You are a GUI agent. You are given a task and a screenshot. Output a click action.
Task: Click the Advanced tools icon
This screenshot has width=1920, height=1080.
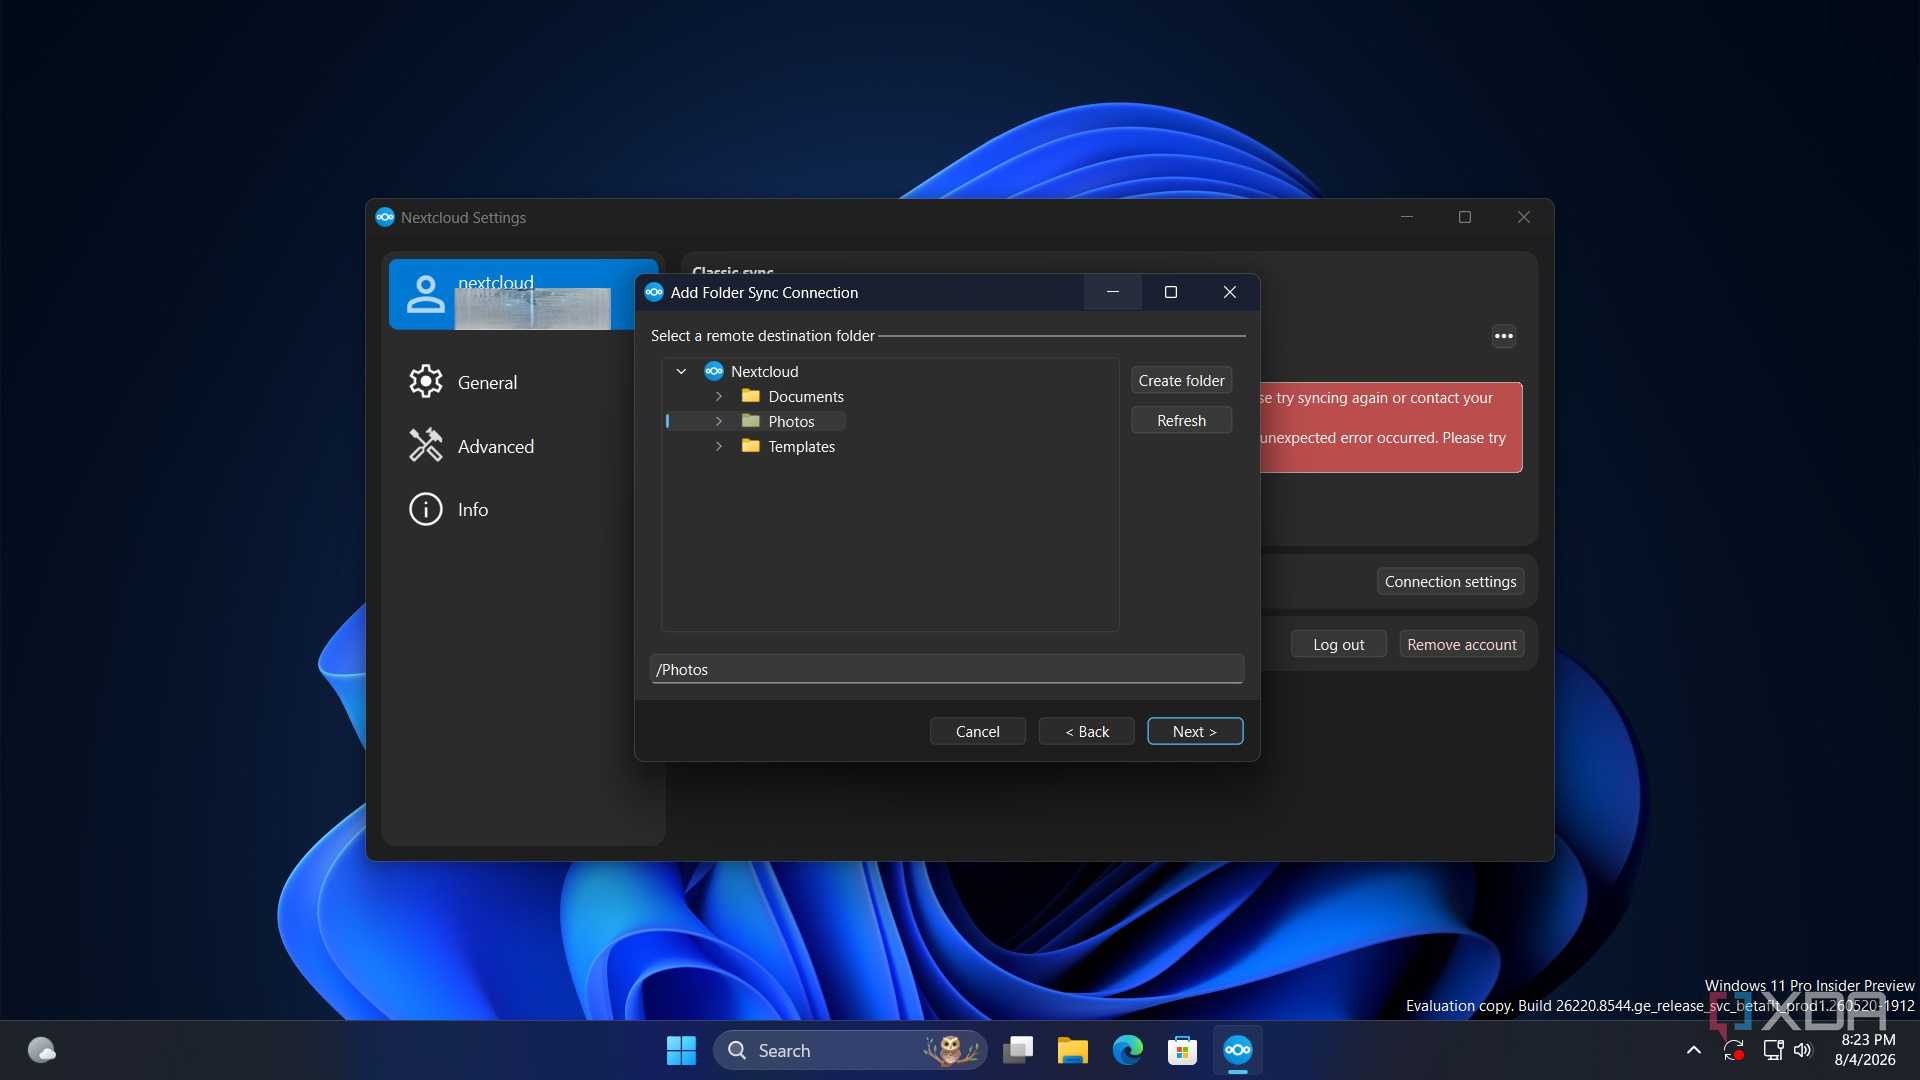pos(425,445)
